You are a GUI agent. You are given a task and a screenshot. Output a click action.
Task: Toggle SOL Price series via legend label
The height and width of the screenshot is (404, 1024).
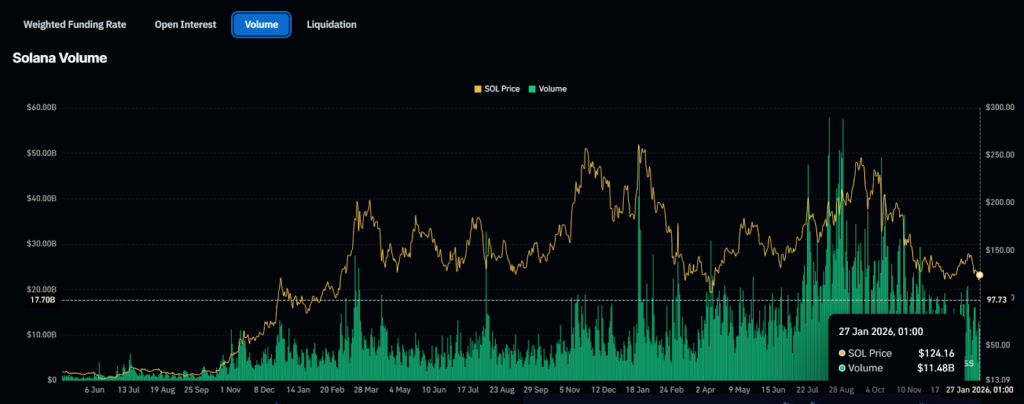point(503,89)
